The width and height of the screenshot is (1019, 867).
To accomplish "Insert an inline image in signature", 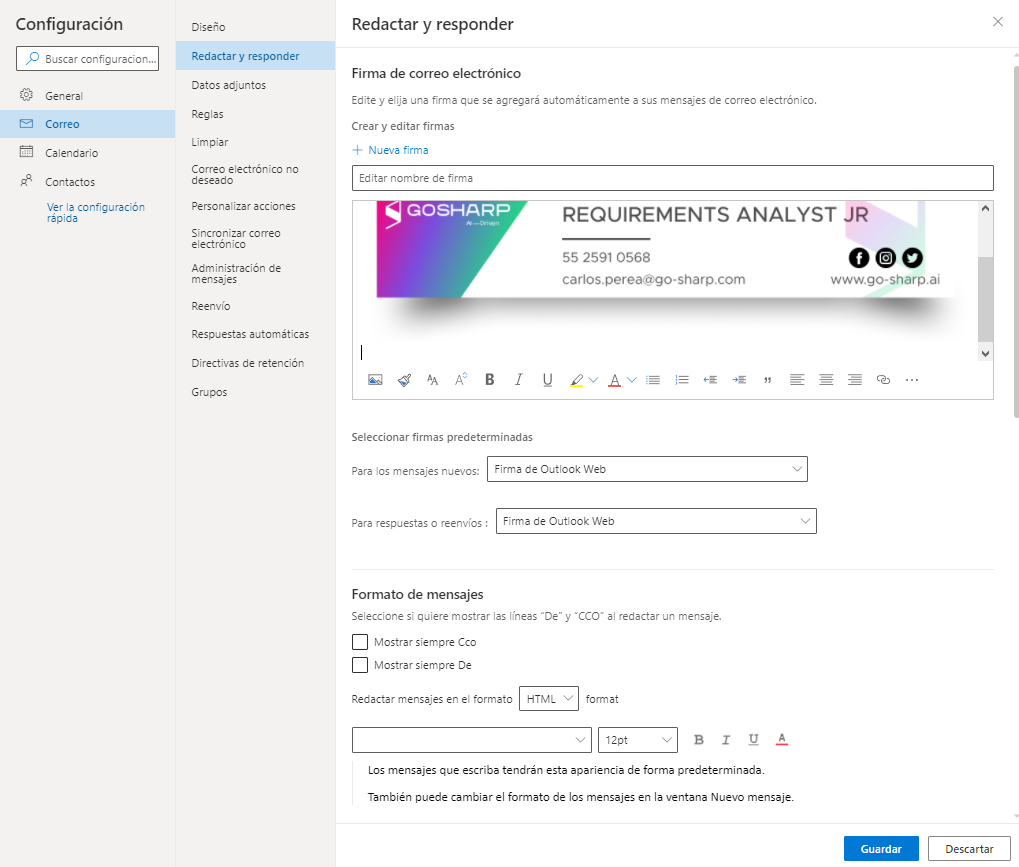I will pyautogui.click(x=375, y=380).
